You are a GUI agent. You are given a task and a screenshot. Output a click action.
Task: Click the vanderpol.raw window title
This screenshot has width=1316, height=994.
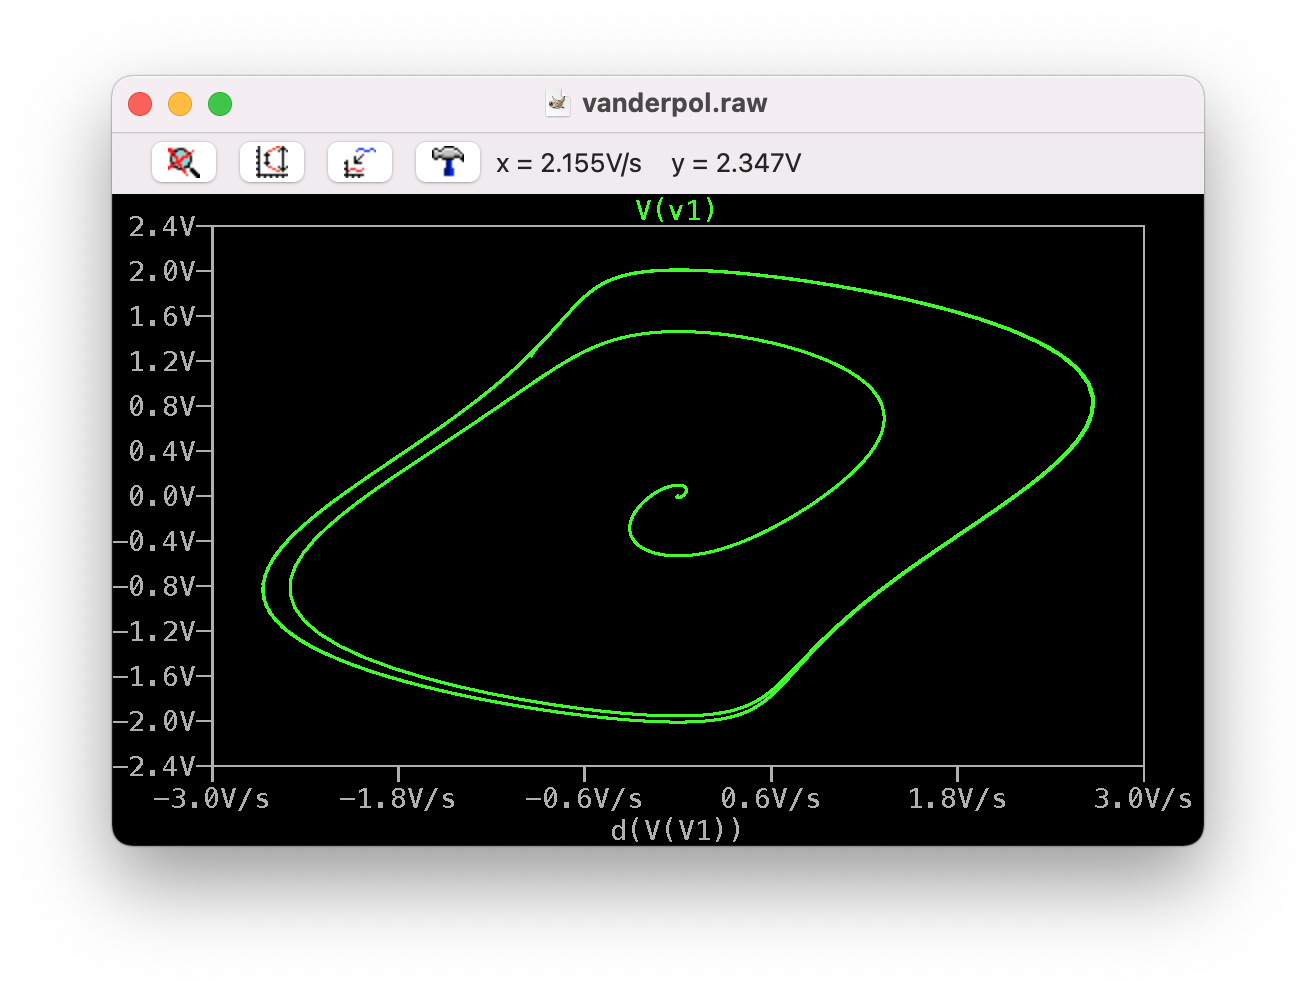point(675,103)
